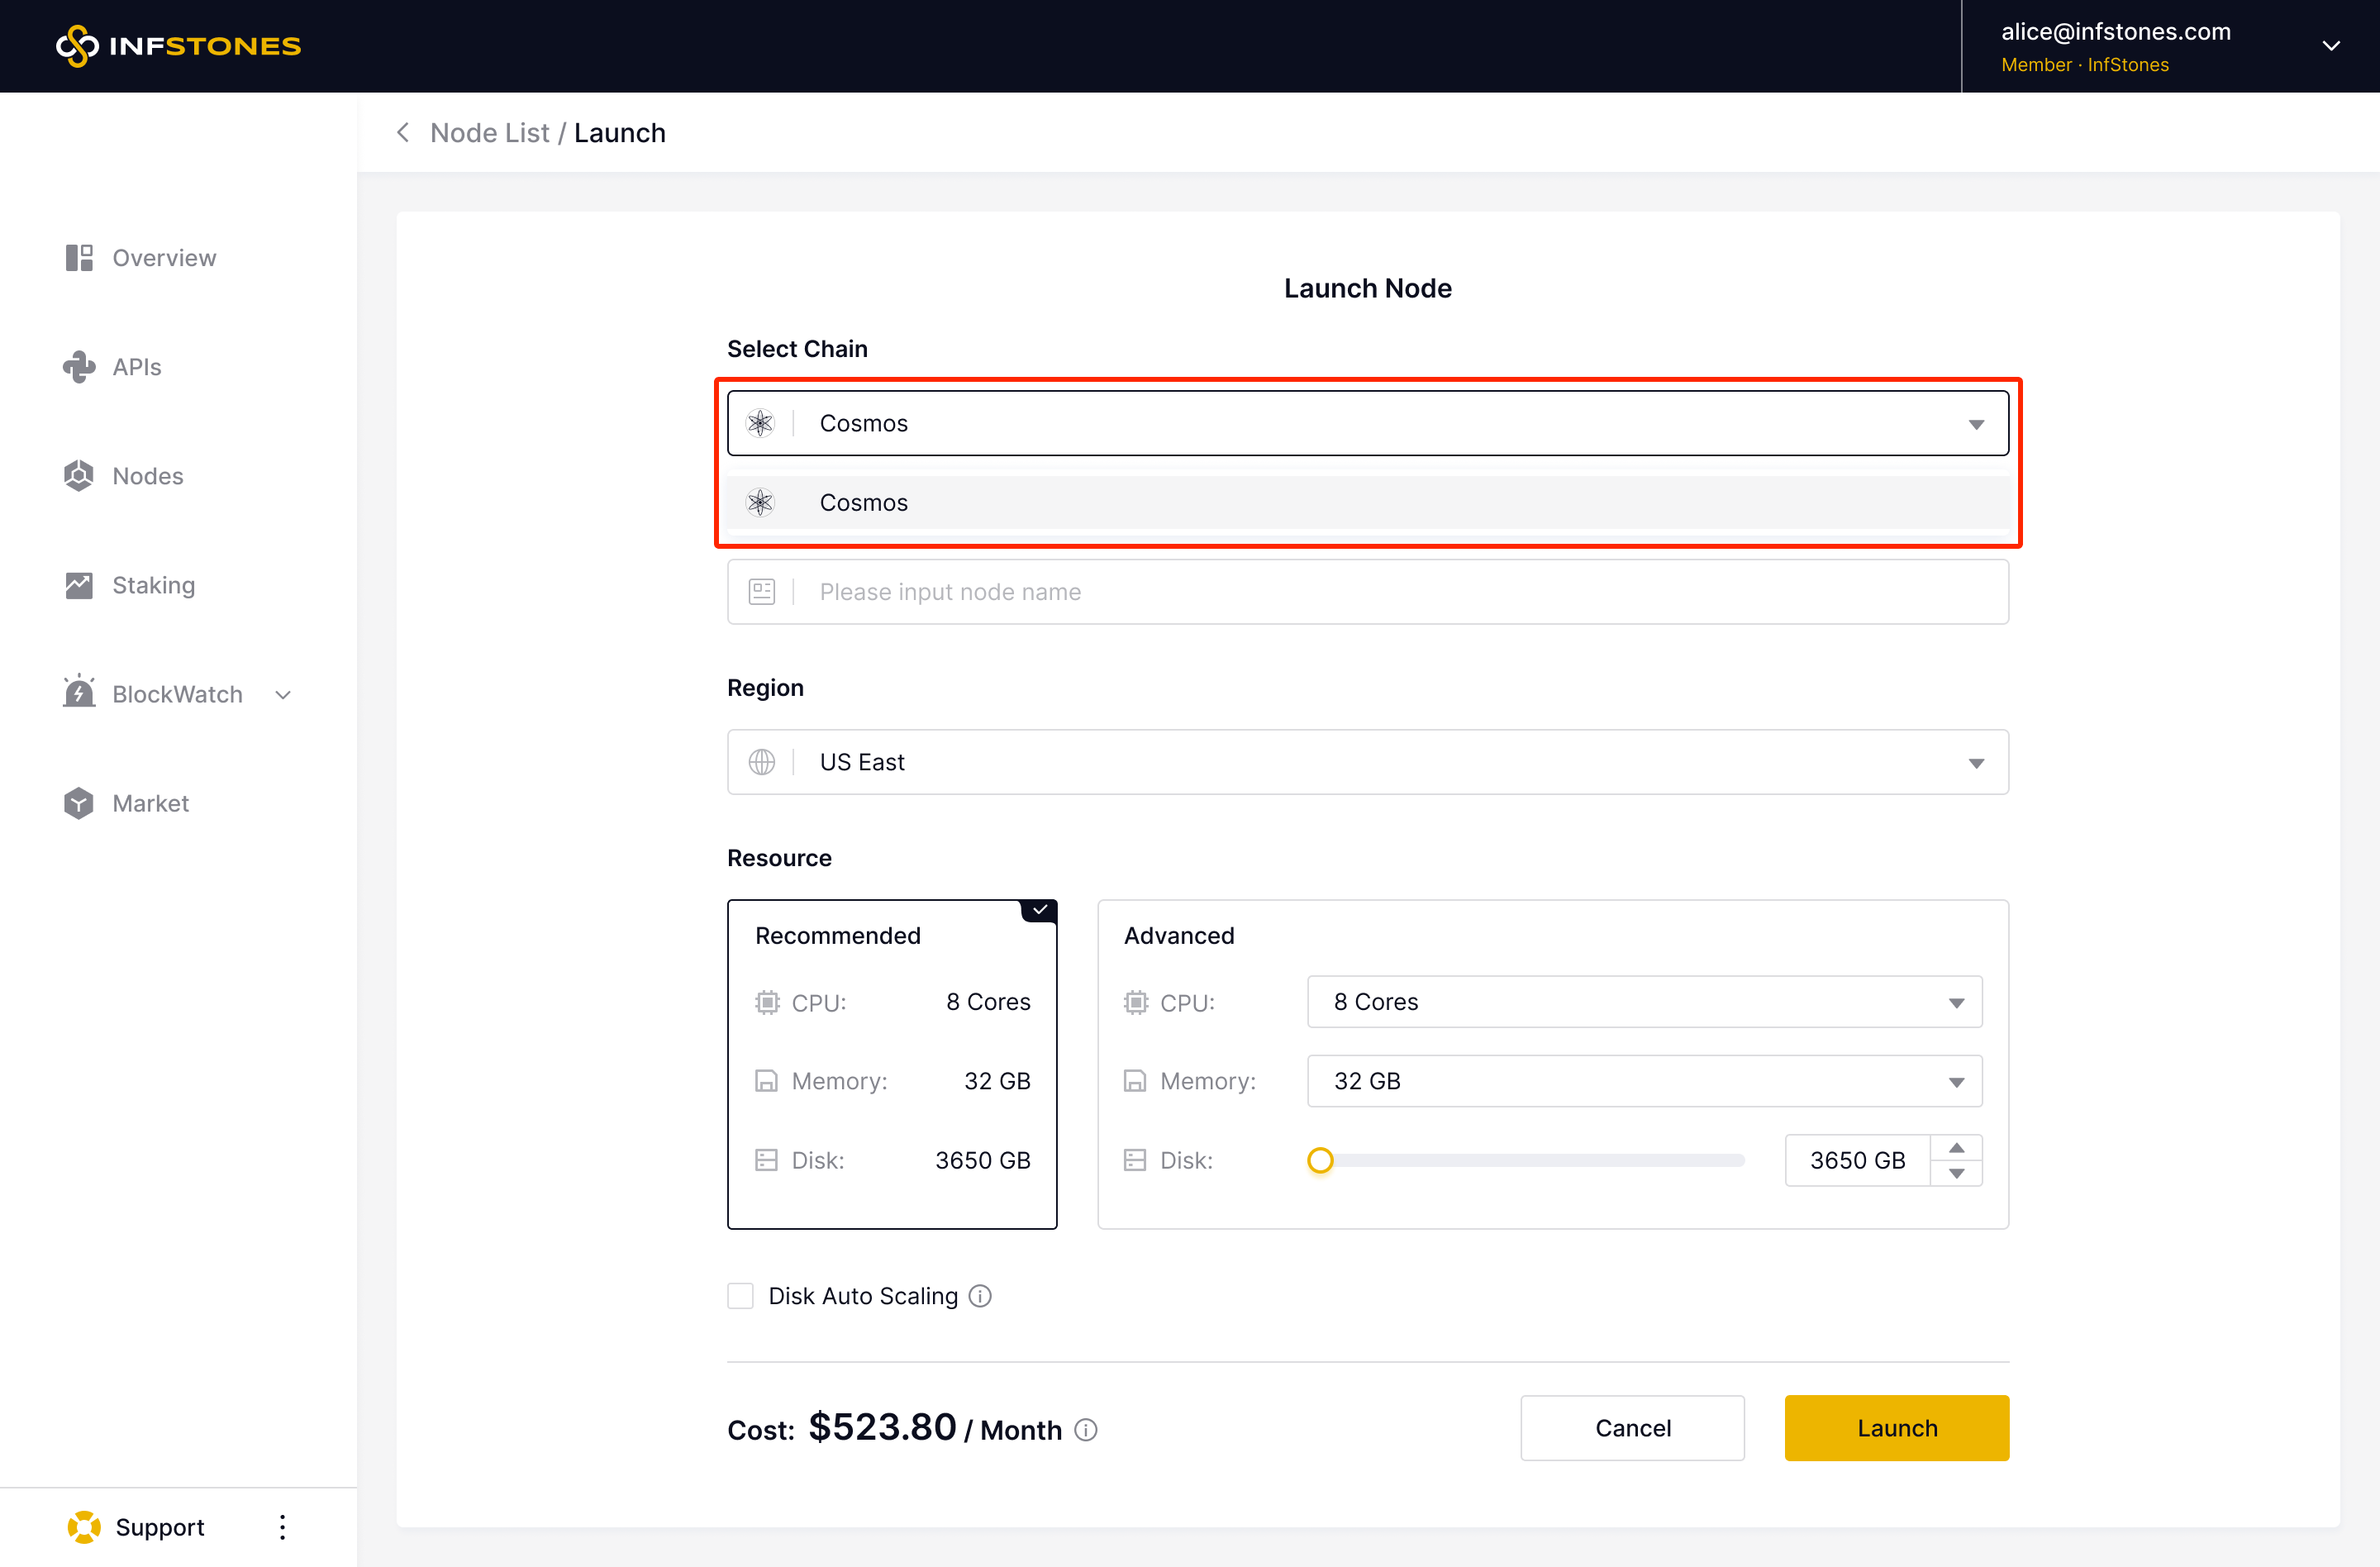Expand the BlockWatch submenu chevron
Viewport: 2380px width, 1567px height.
click(x=283, y=694)
